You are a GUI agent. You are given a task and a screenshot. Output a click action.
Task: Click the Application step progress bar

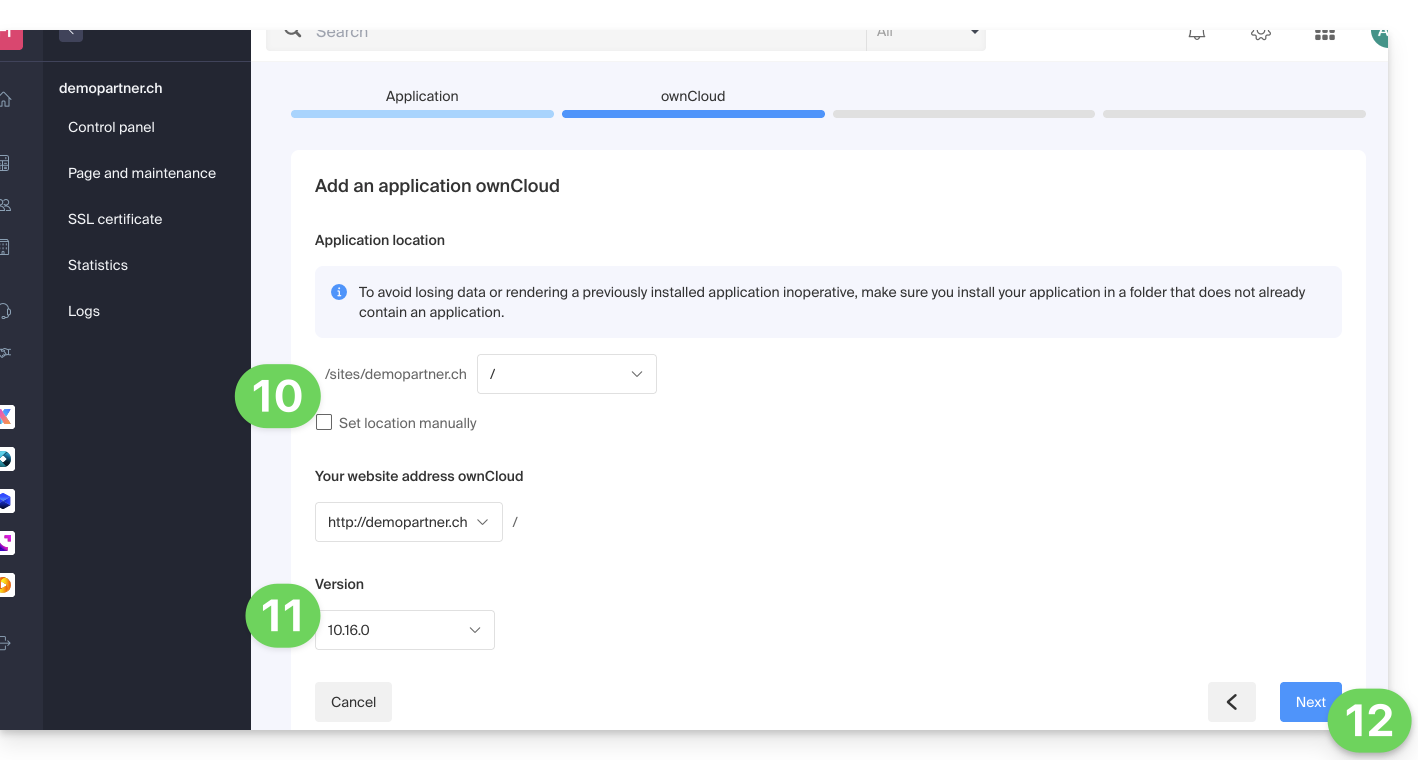(x=422, y=114)
